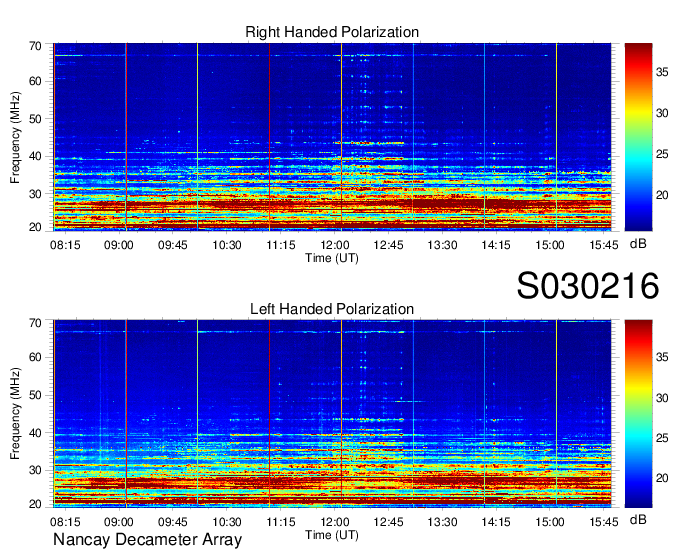Click the 08:15 tick on top plot
680x552 pixels.
click(65, 245)
